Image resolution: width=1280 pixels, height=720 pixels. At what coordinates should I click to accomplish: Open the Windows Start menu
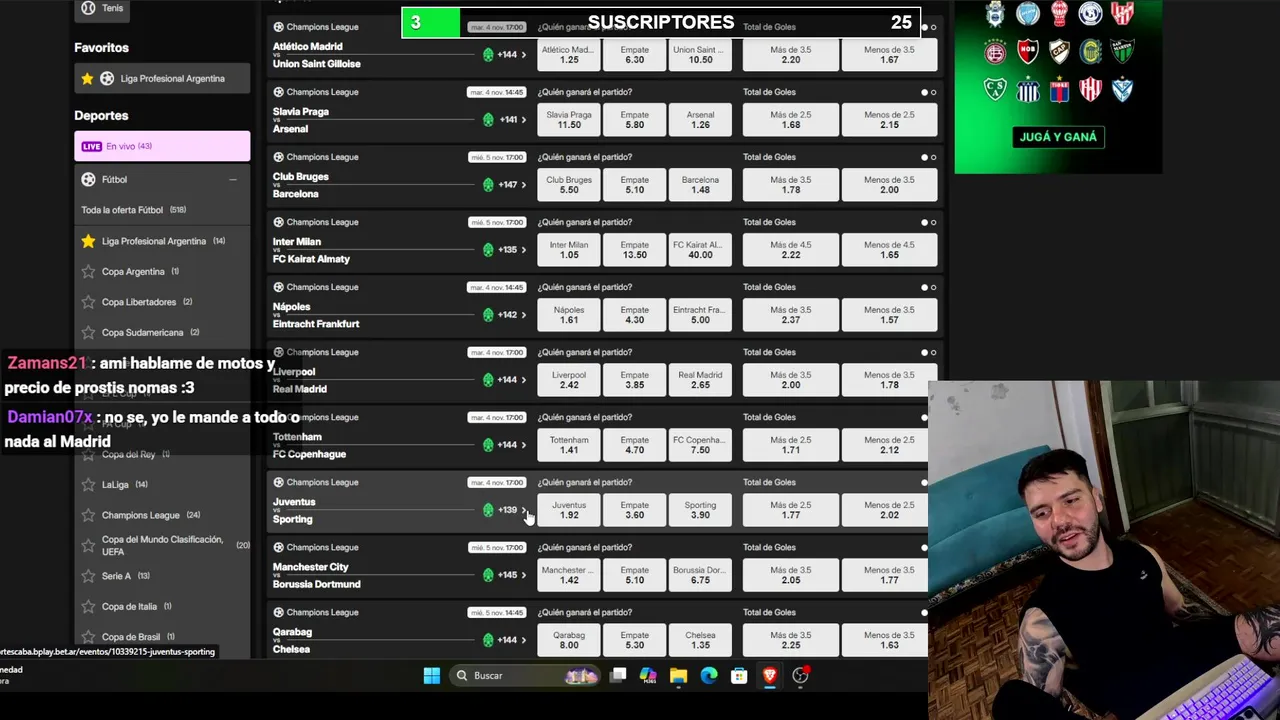432,676
